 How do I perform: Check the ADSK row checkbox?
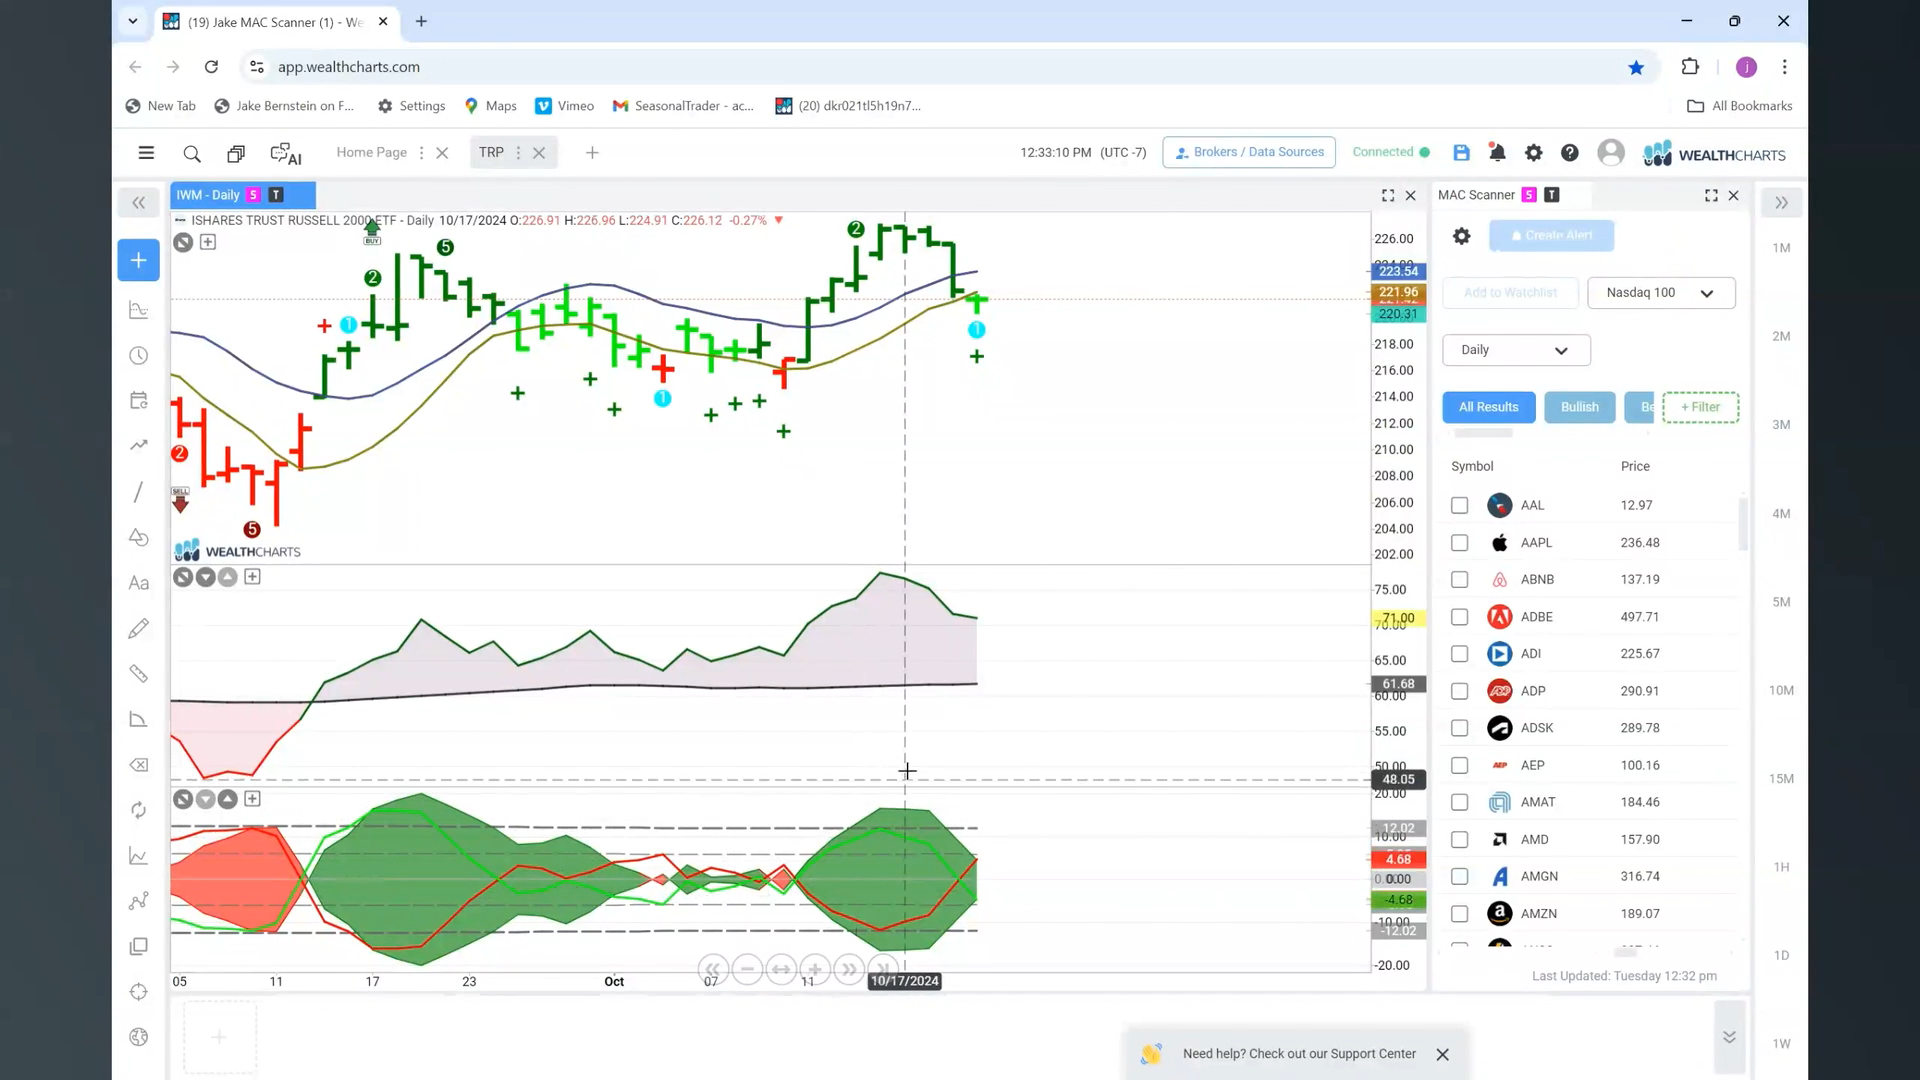pyautogui.click(x=1459, y=728)
